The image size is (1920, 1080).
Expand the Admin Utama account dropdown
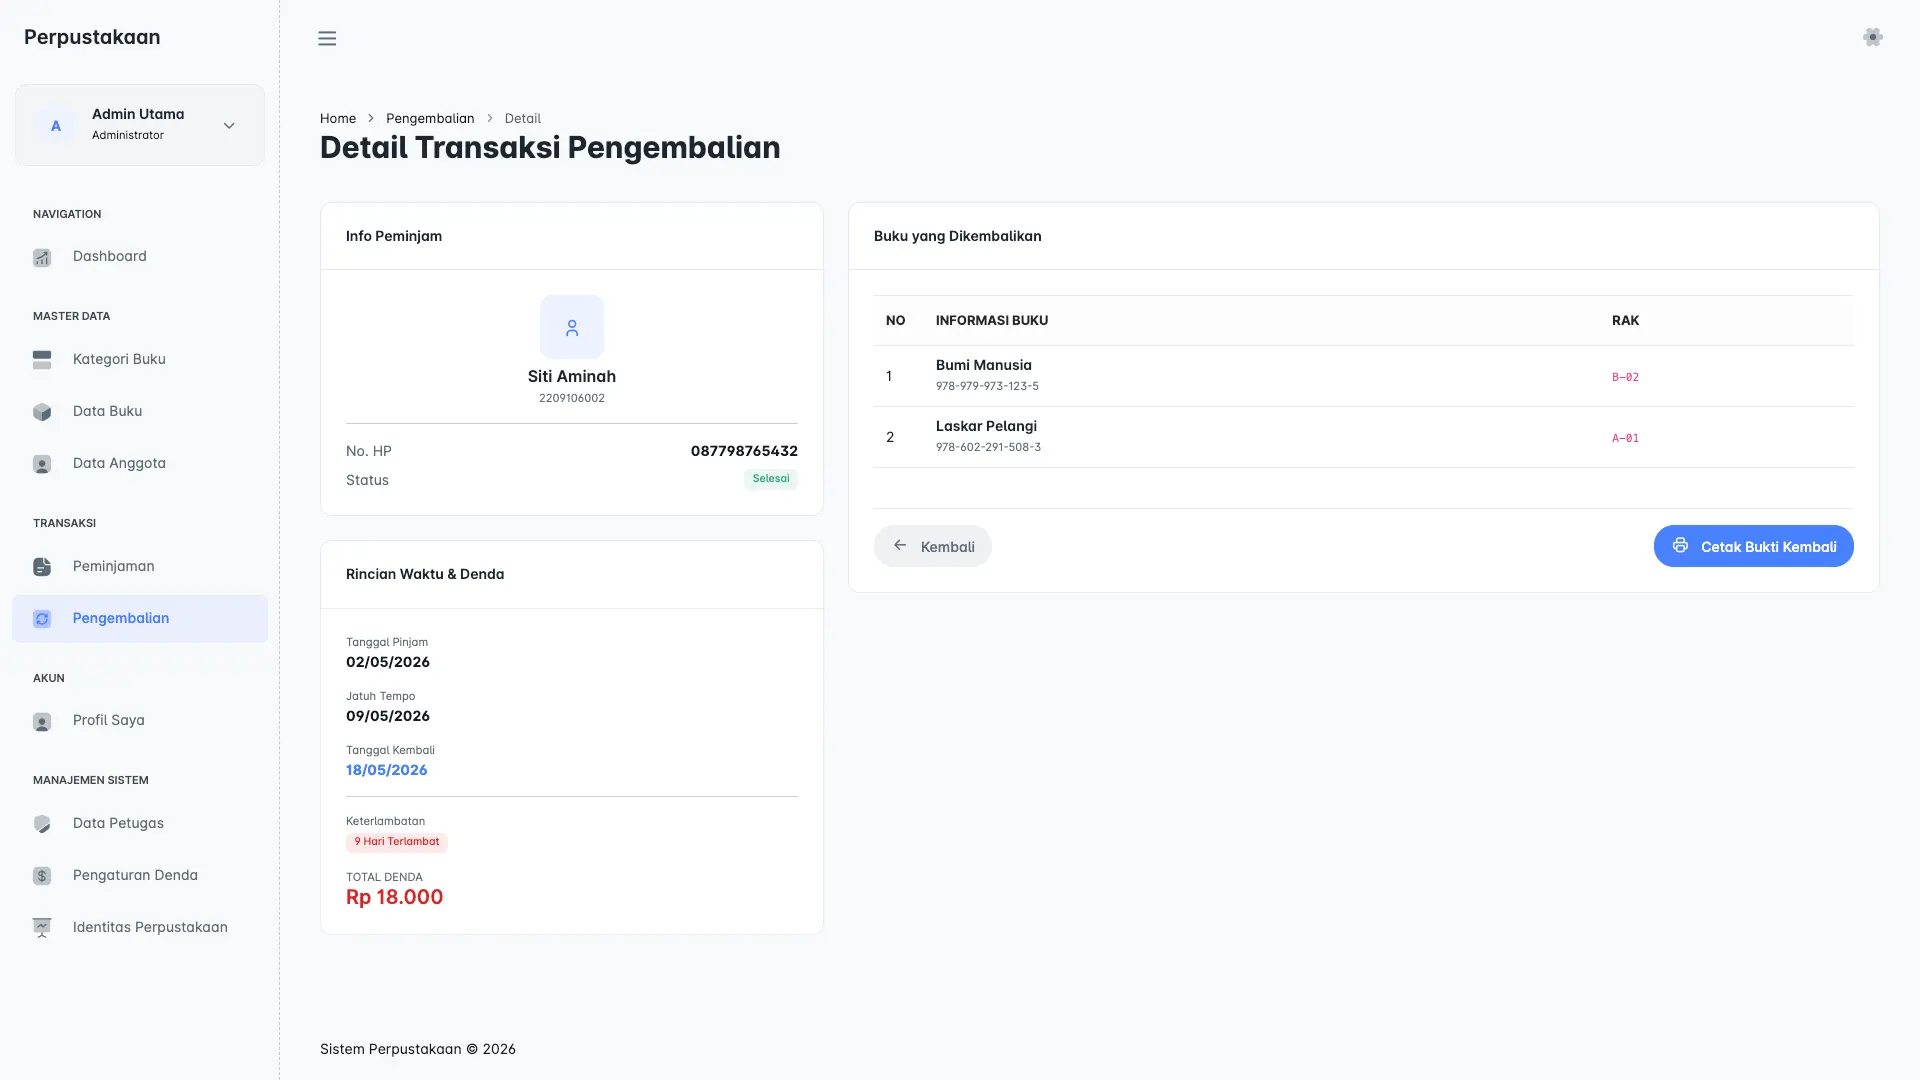(229, 126)
